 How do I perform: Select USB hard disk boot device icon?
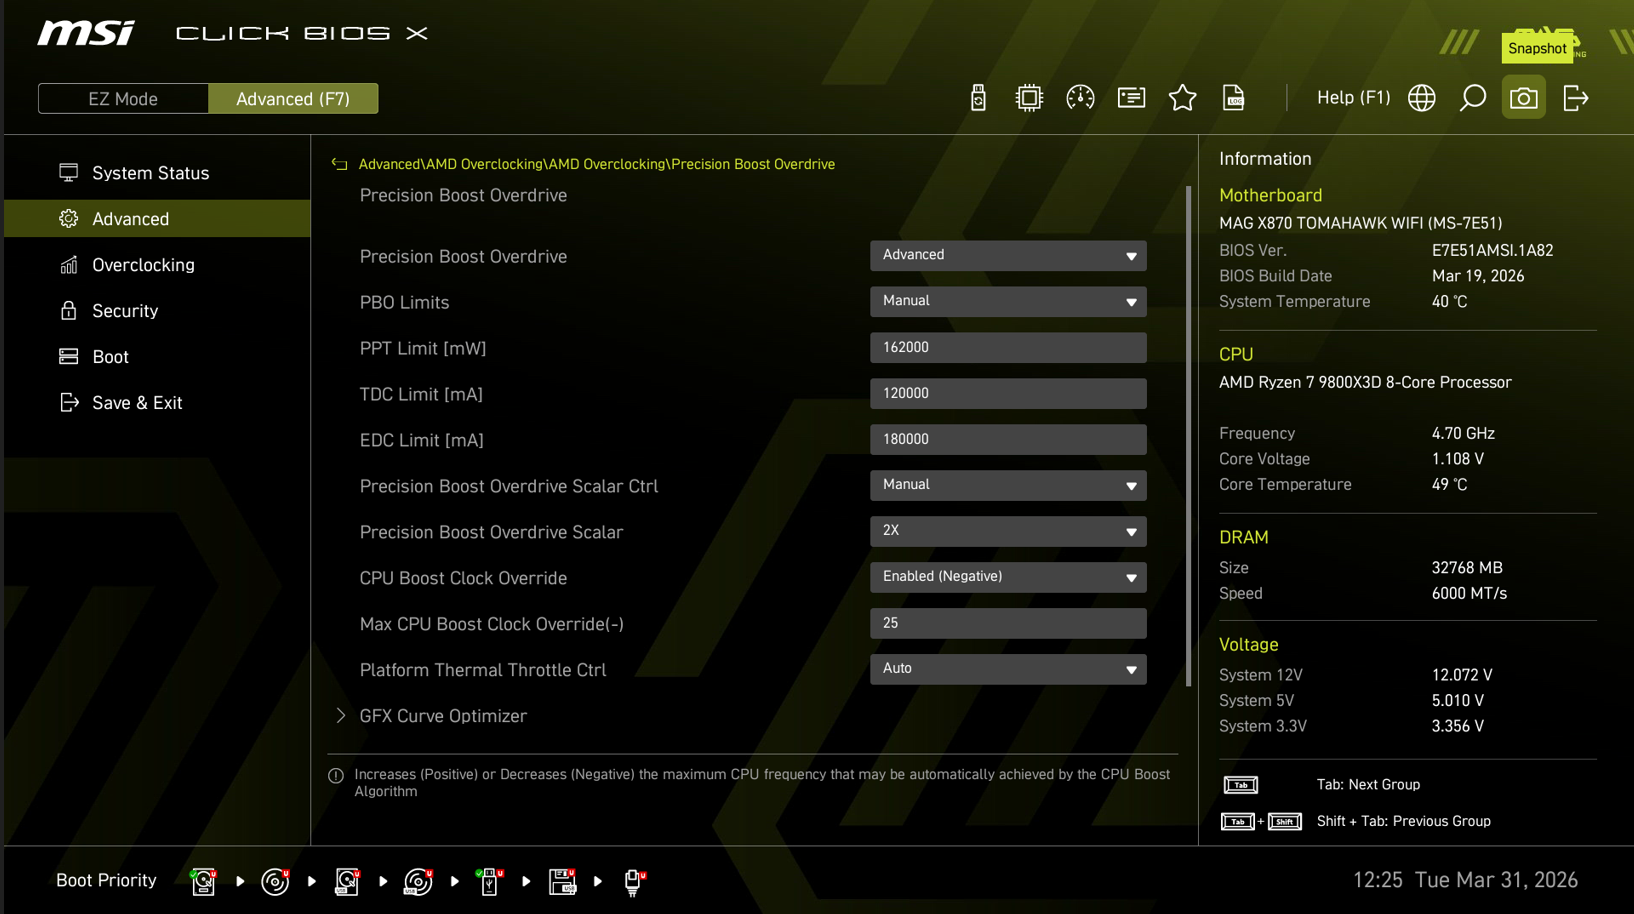coord(347,881)
